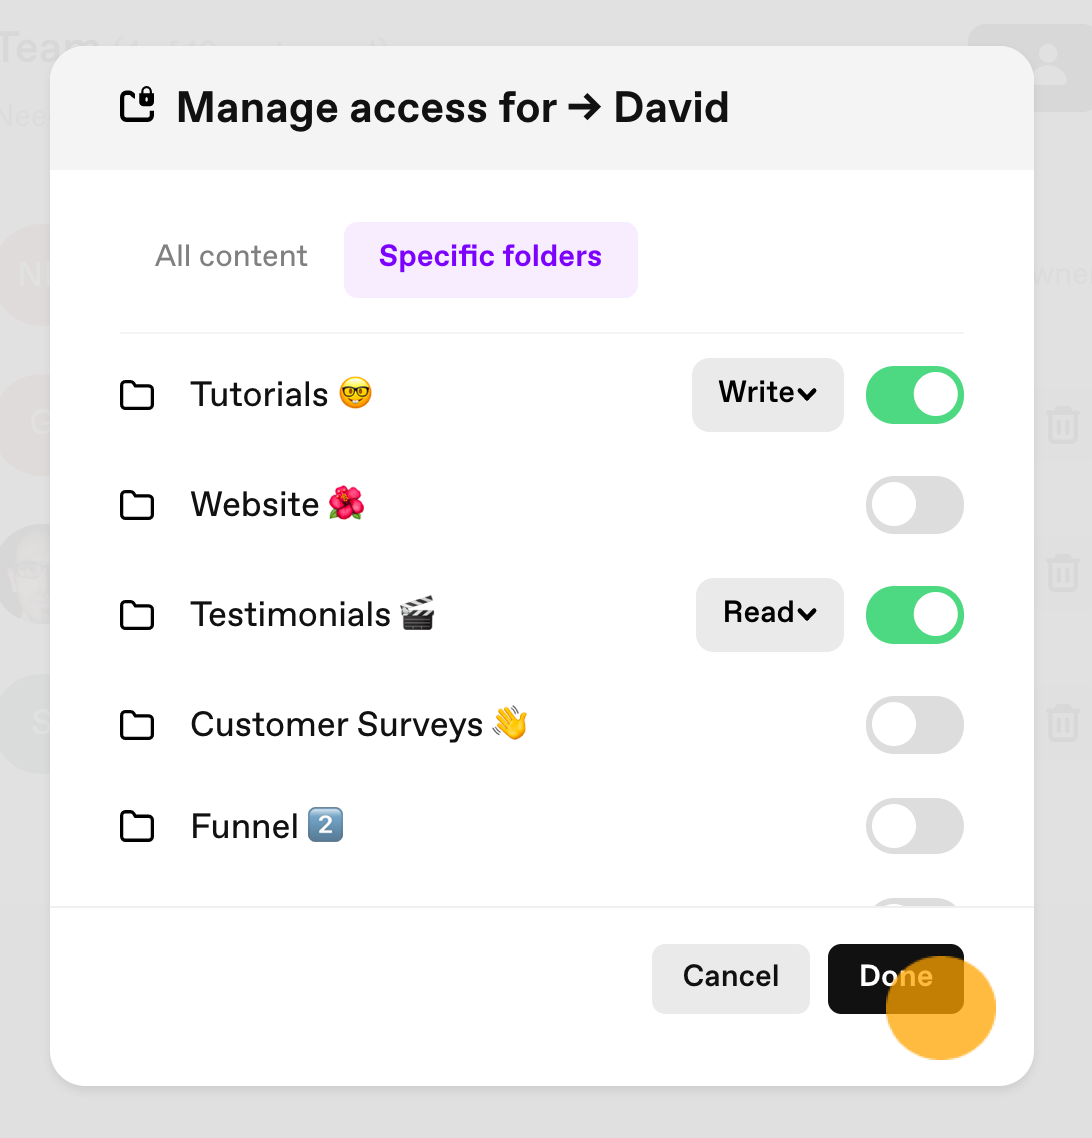Turn on the Funnel folder toggle
Viewport: 1092px width, 1138px height.
[x=914, y=826]
